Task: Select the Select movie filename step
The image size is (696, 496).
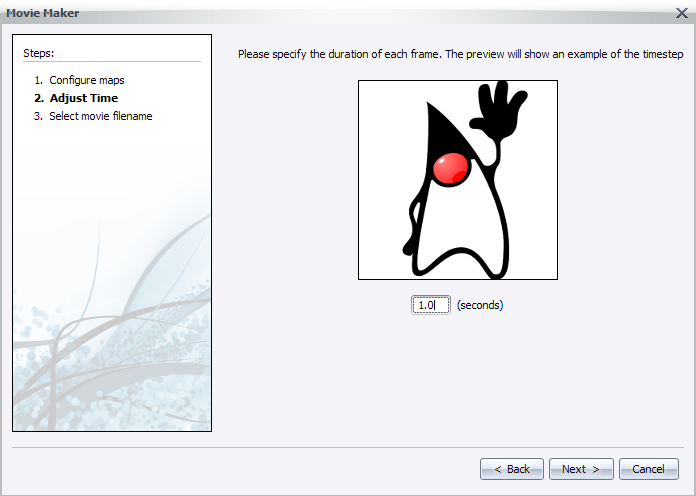Action: point(100,116)
